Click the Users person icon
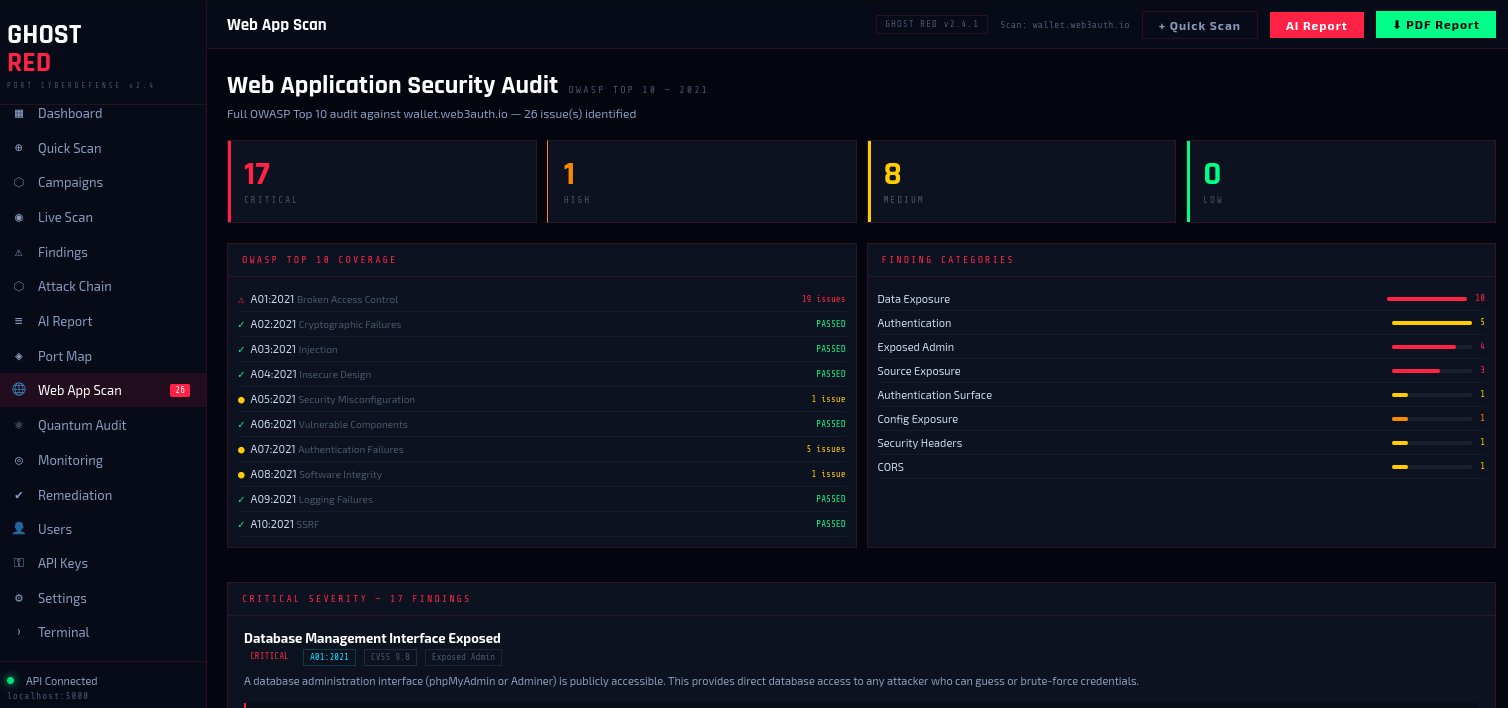Screen dimensions: 1508x708 [x=18, y=529]
